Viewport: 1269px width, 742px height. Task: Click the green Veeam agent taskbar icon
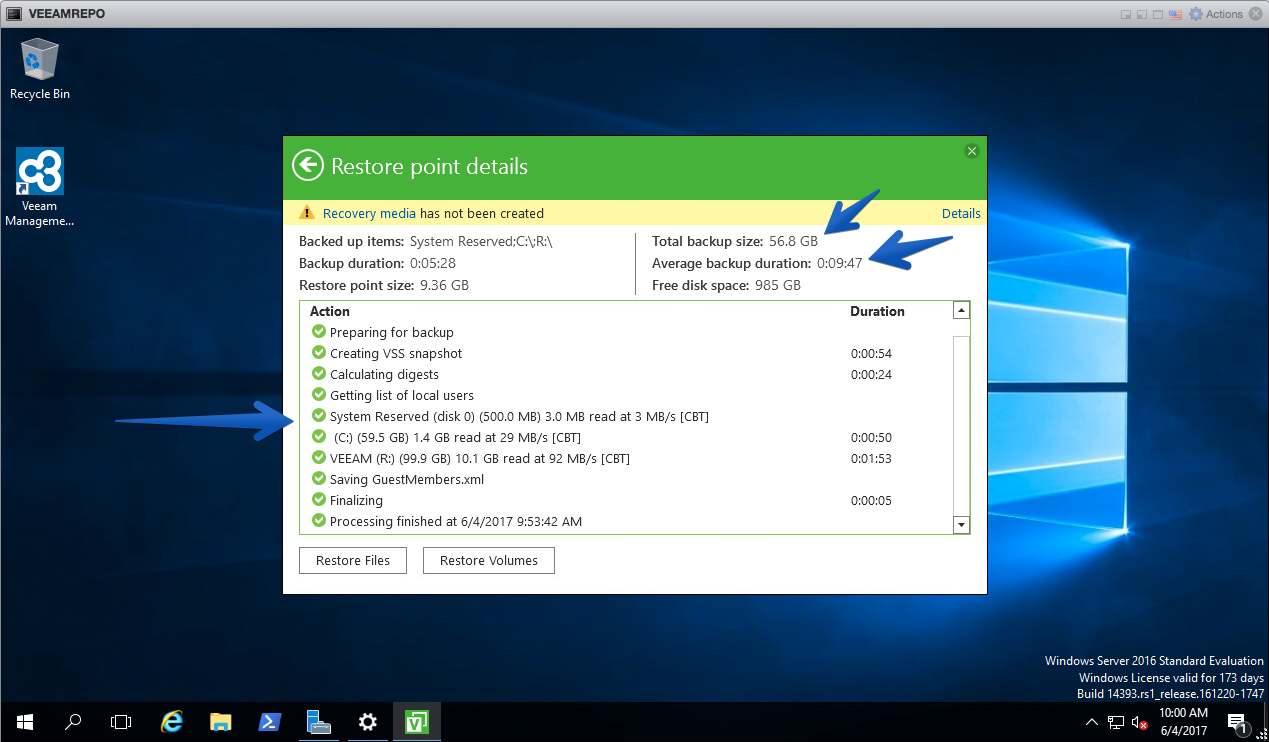click(417, 722)
